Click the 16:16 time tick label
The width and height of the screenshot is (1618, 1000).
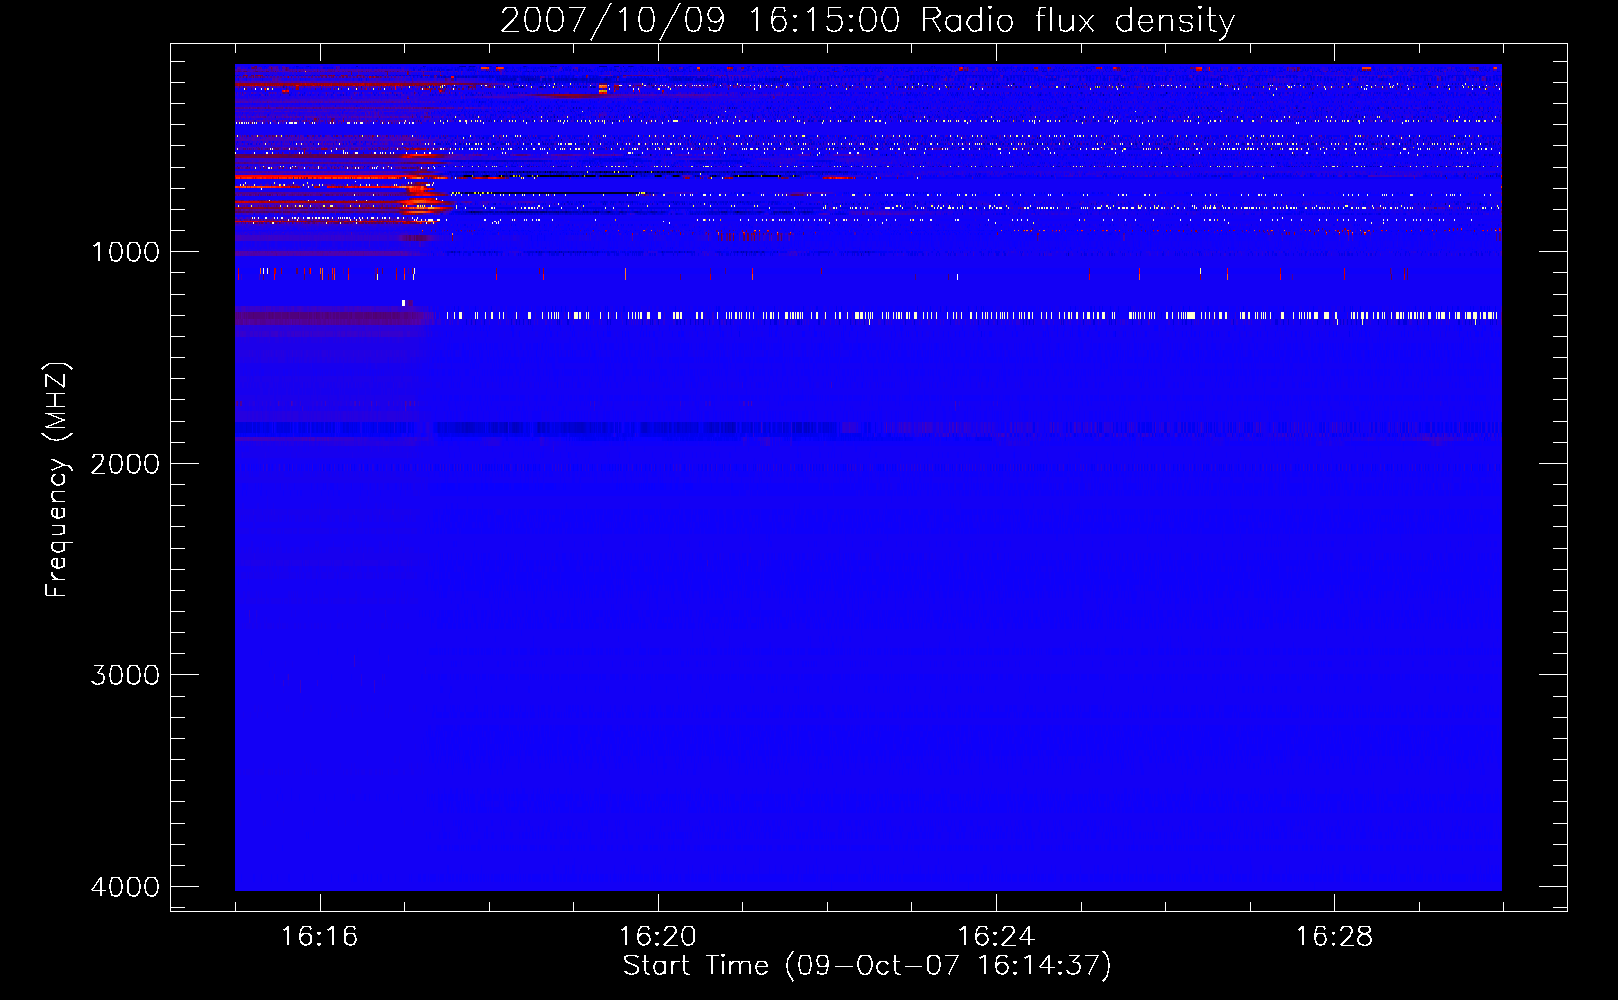coord(319,936)
